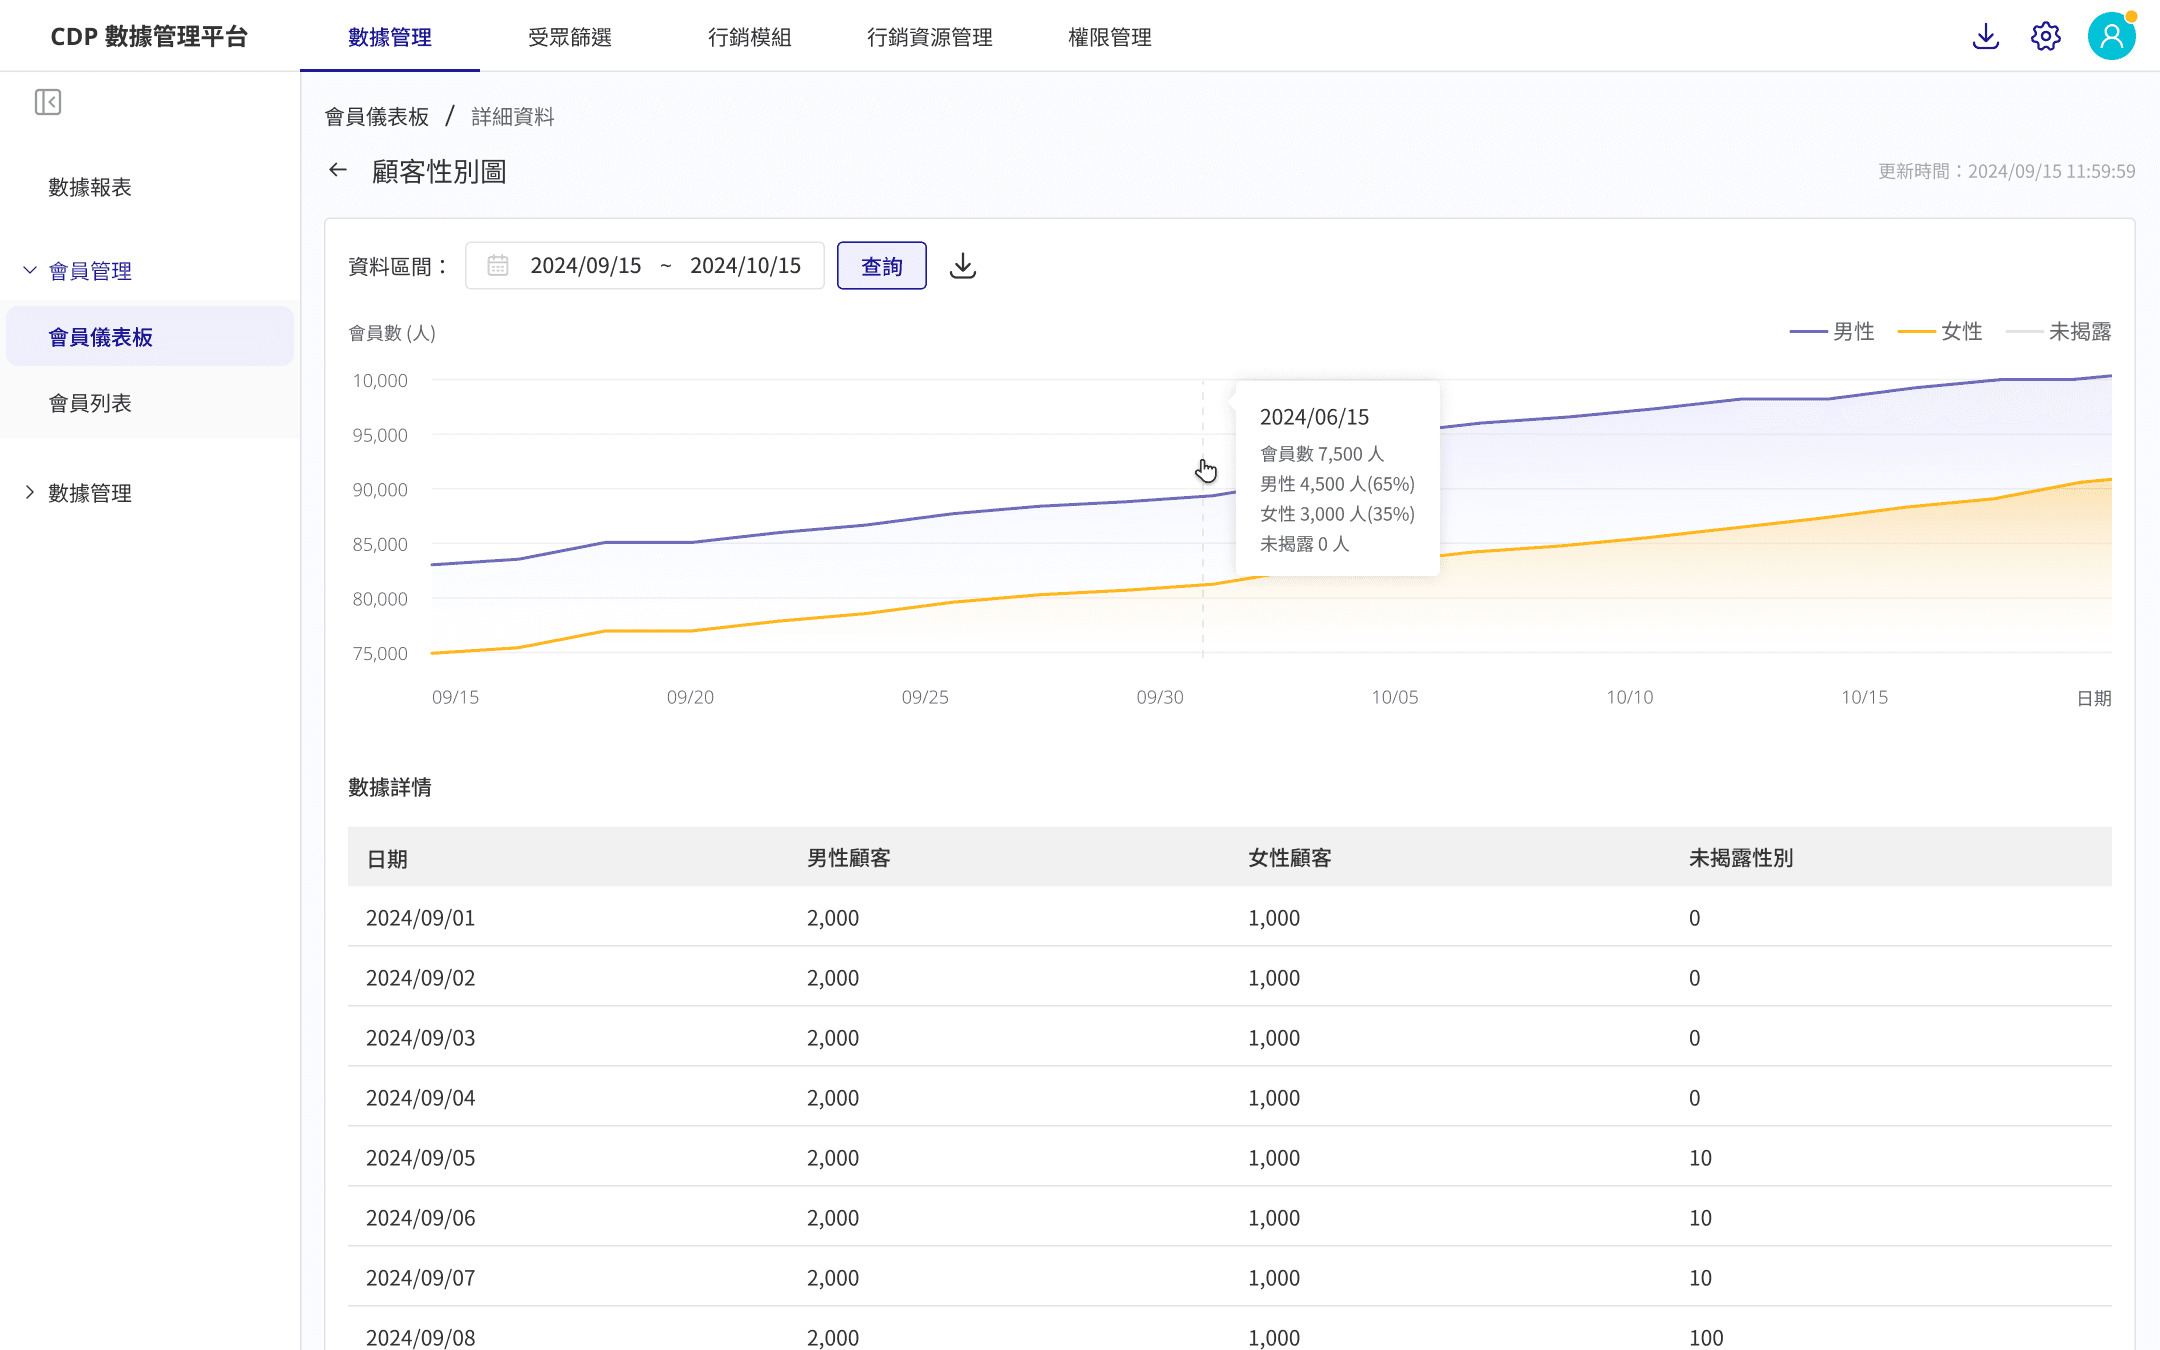Go back using the left arrow icon
The width and height of the screenshot is (2160, 1350).
[x=338, y=170]
